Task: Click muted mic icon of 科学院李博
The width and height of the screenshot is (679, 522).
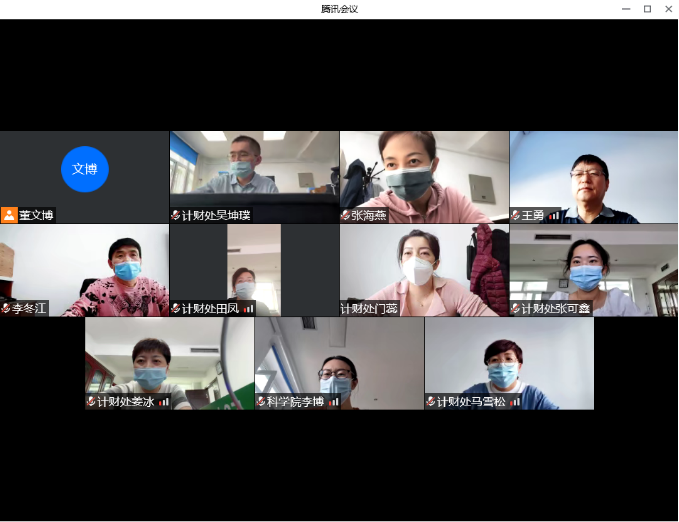Action: 260,402
